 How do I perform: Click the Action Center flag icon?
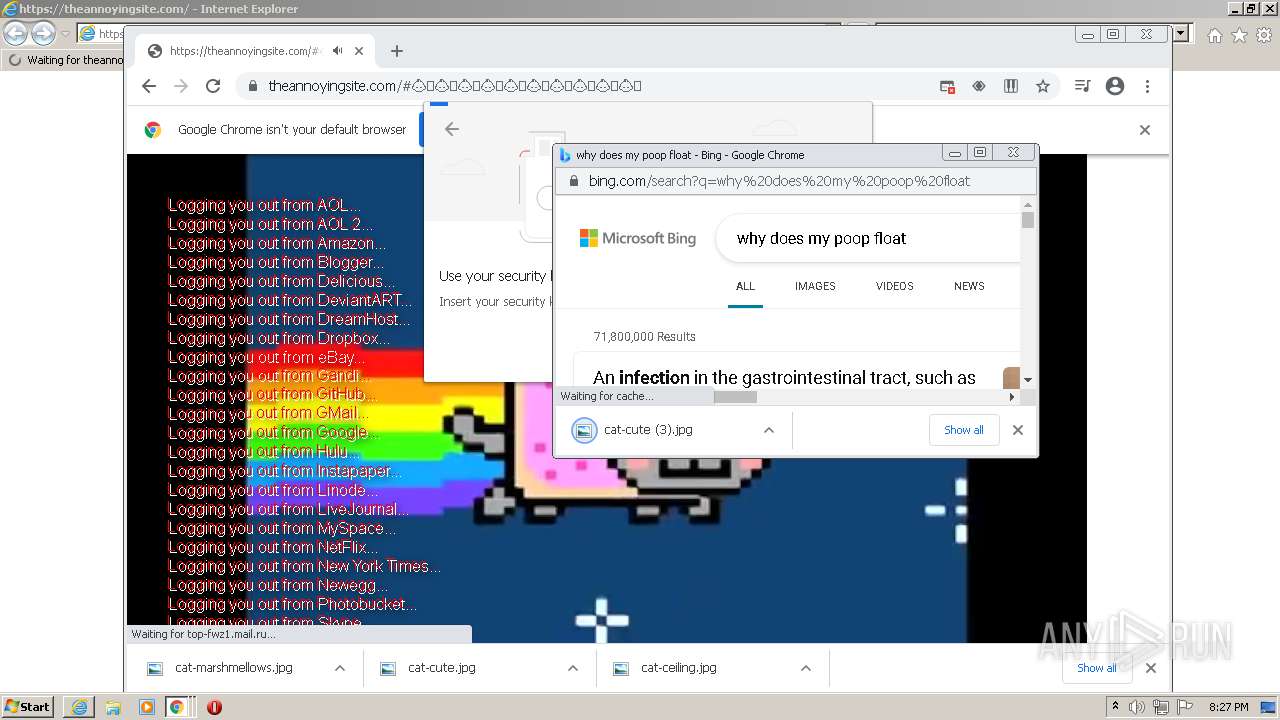click(x=1186, y=707)
